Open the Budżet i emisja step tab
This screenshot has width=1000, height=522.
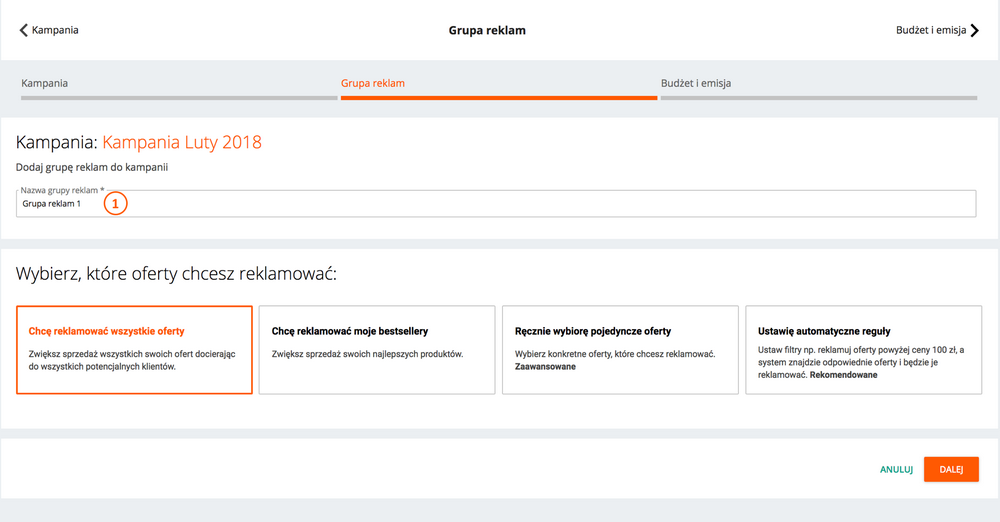[696, 83]
